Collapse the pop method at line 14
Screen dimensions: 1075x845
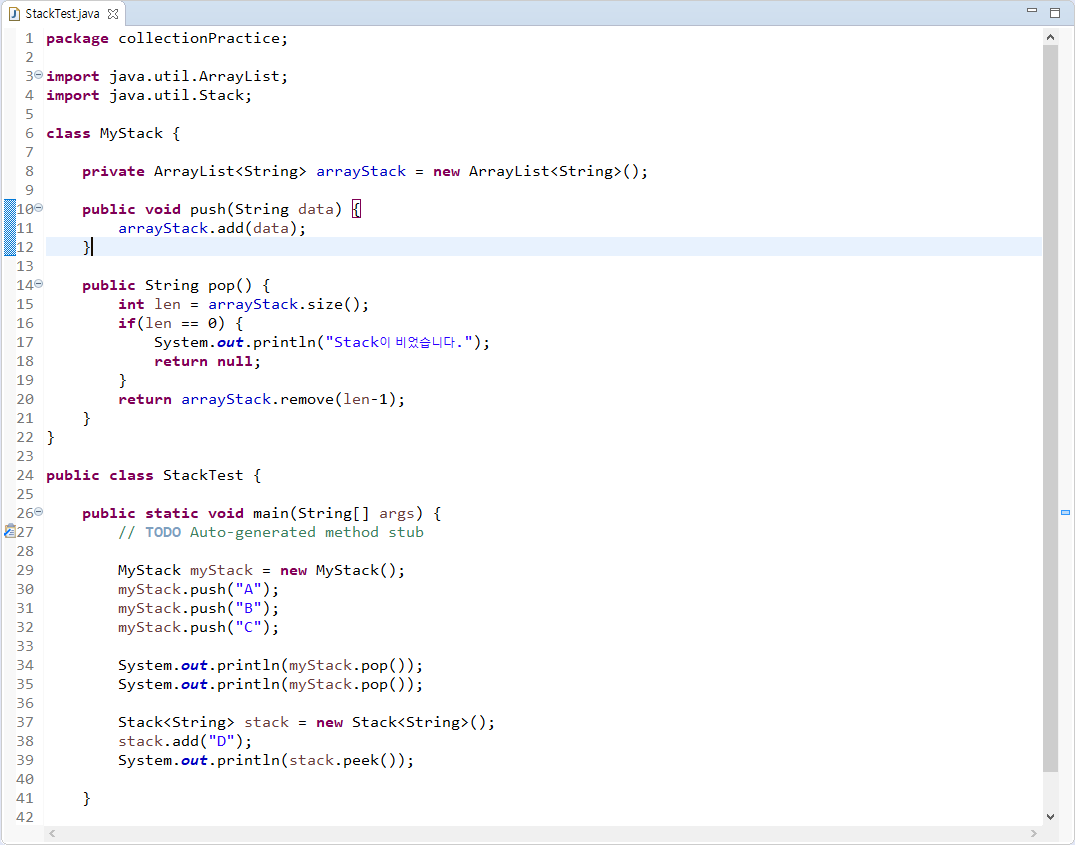point(38,283)
